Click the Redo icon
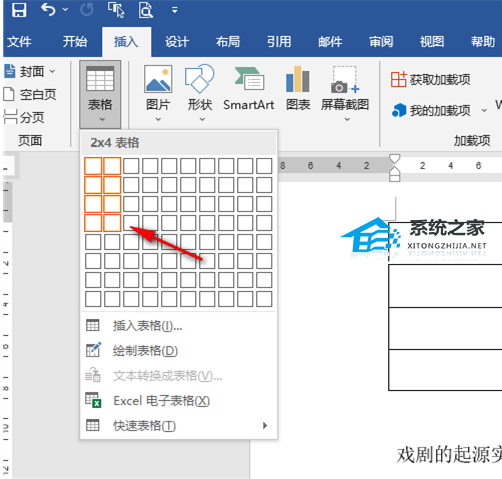 (87, 10)
